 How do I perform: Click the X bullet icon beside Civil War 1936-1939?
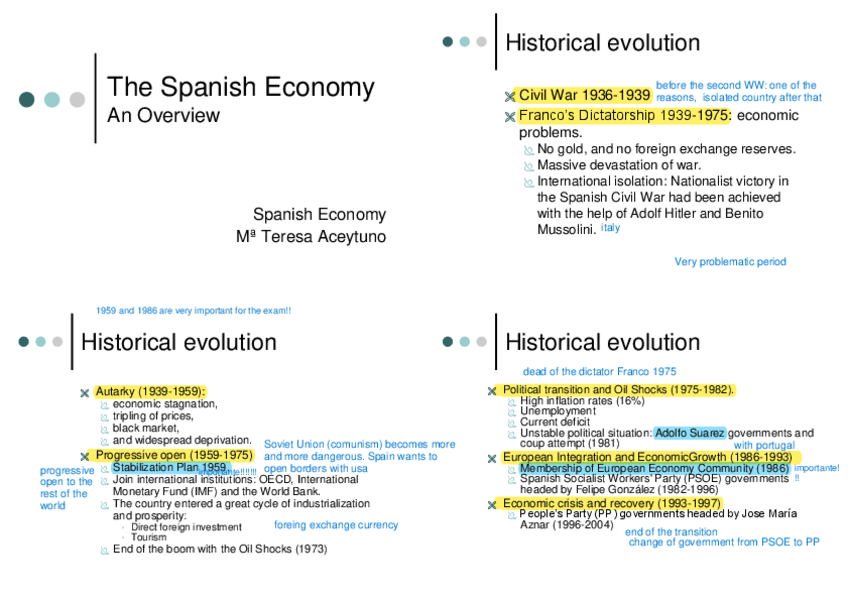(x=508, y=94)
